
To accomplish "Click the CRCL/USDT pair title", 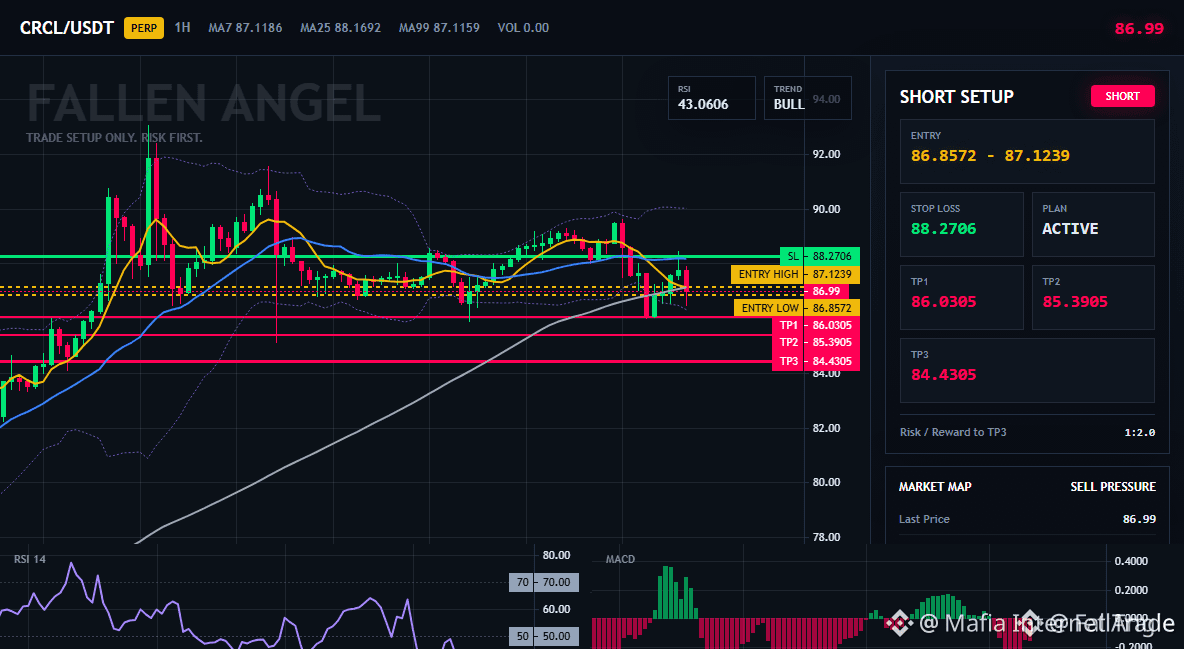I will (x=66, y=28).
